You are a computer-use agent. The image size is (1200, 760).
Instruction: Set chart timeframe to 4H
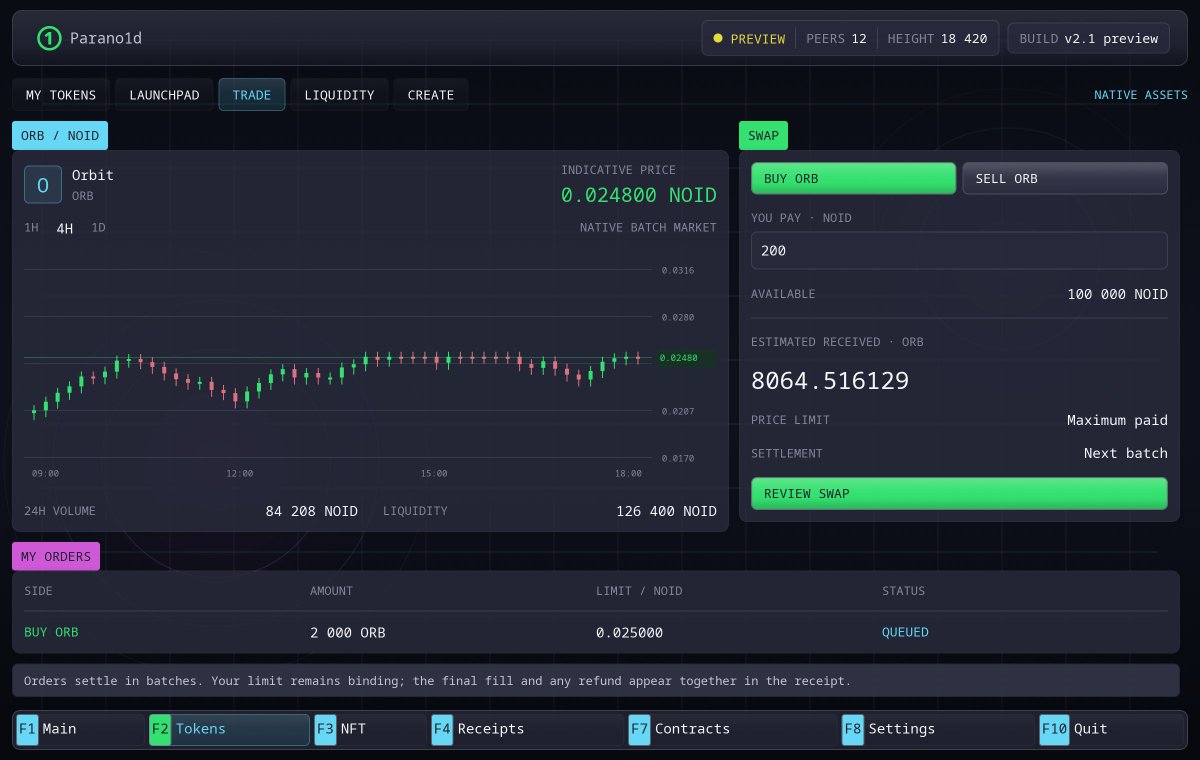(x=65, y=228)
